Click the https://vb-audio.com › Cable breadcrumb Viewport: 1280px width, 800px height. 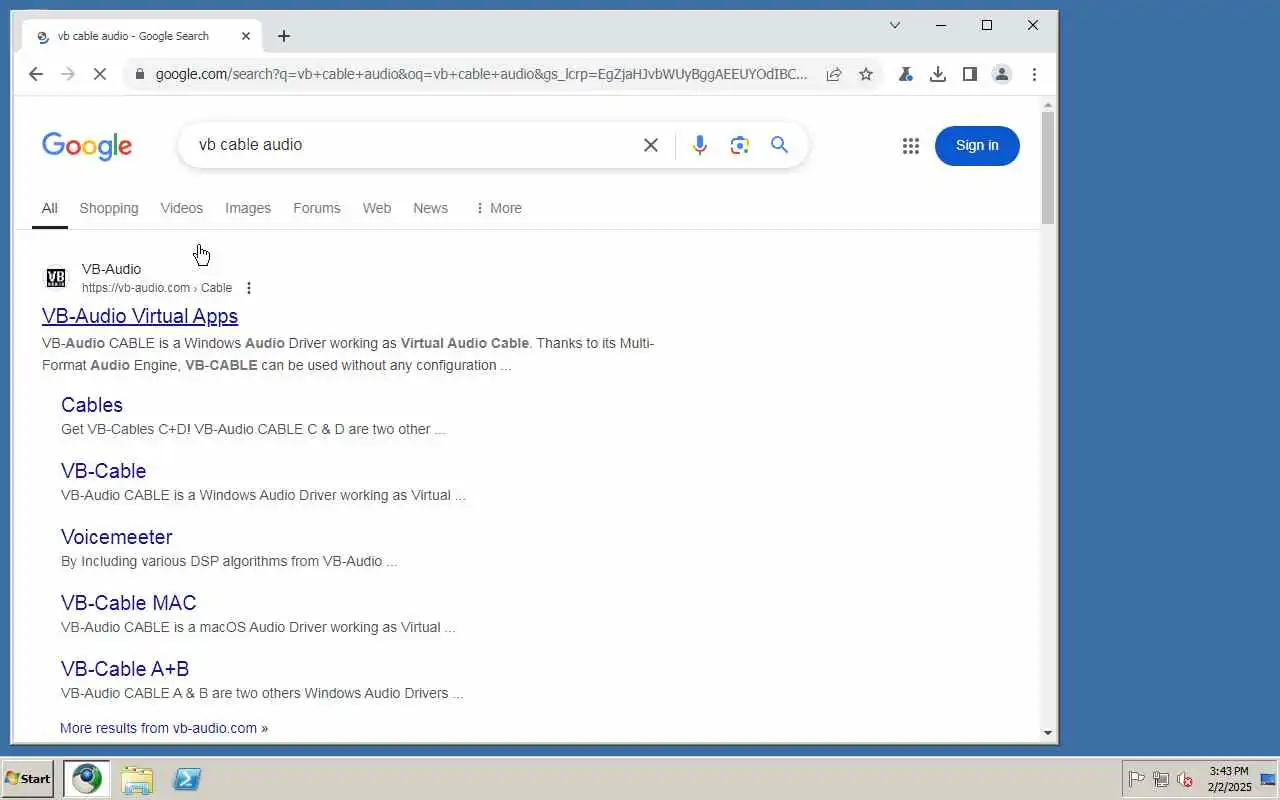[x=157, y=288]
